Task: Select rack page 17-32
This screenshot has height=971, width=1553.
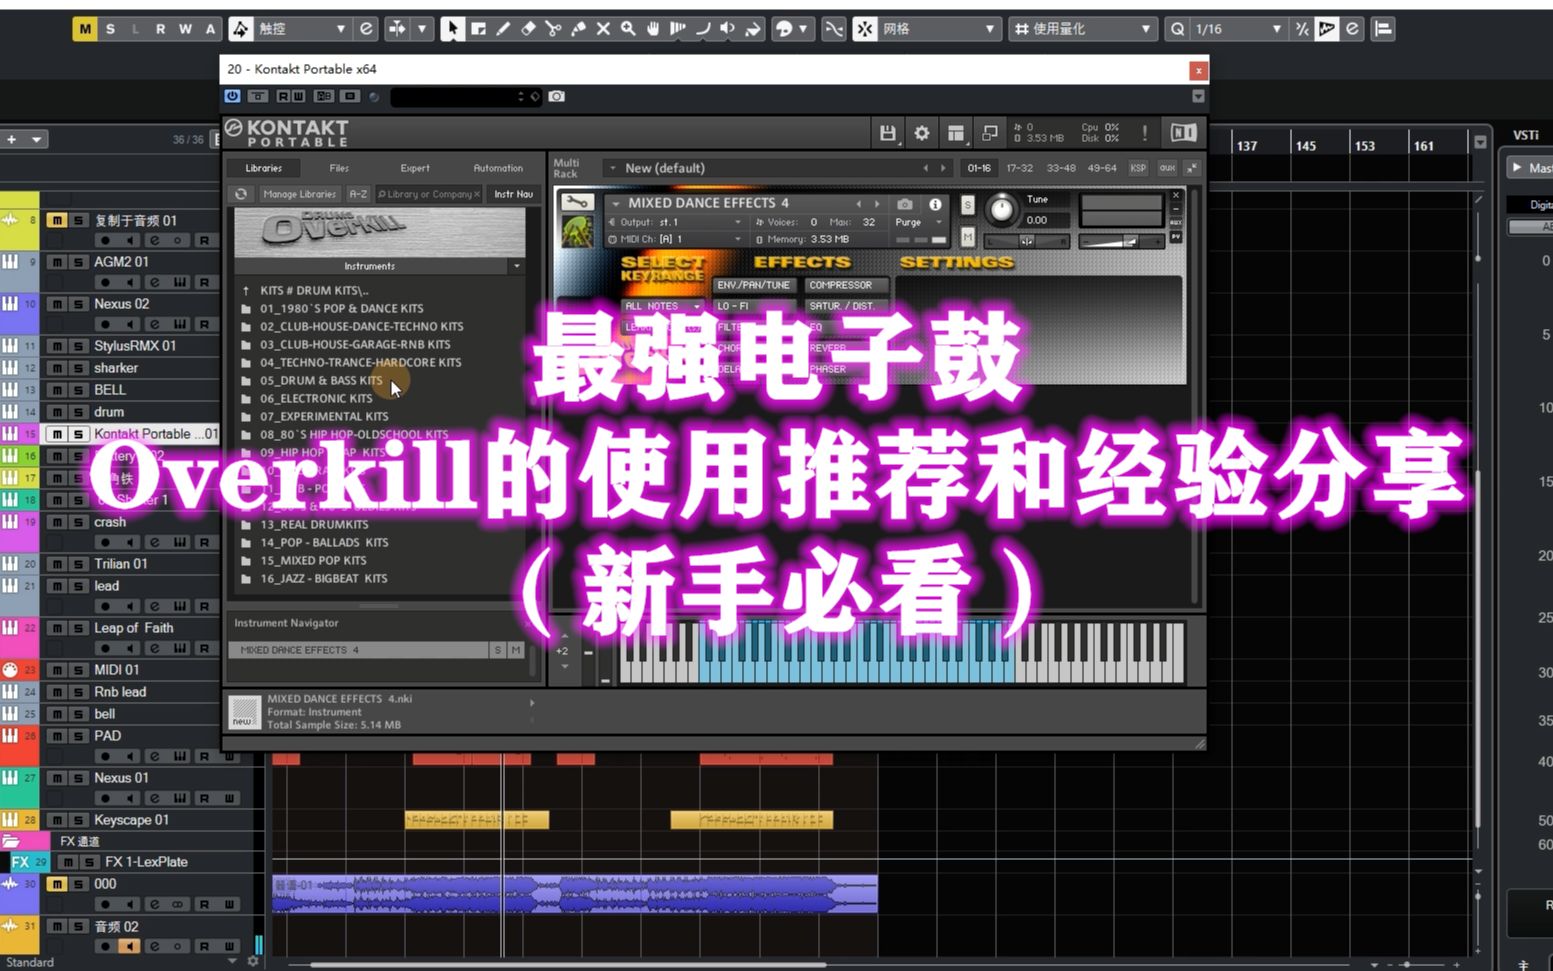Action: coord(1019,168)
